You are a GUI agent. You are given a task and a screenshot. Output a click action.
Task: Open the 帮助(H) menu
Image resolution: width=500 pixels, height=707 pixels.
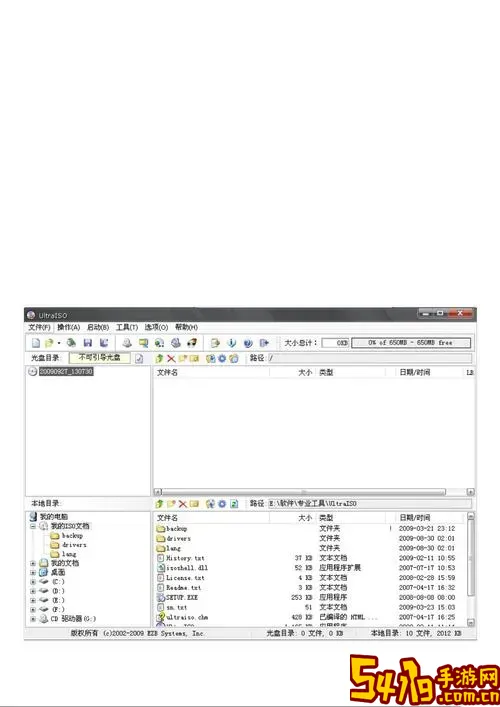pyautogui.click(x=186, y=327)
